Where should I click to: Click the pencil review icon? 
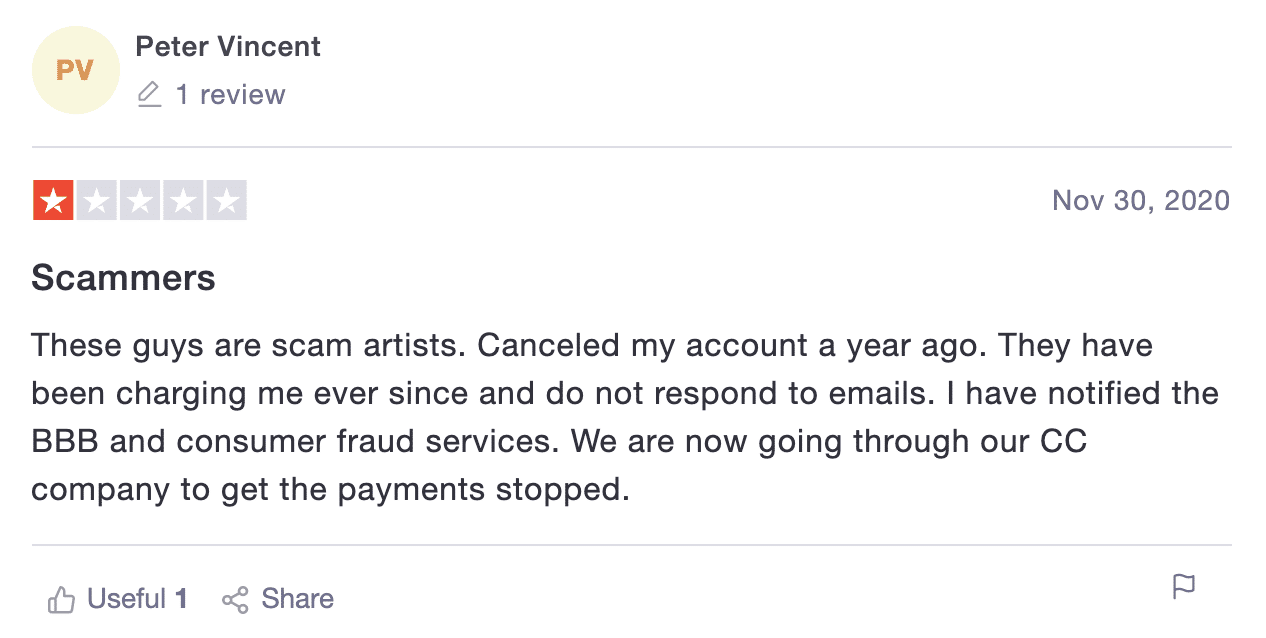[149, 95]
